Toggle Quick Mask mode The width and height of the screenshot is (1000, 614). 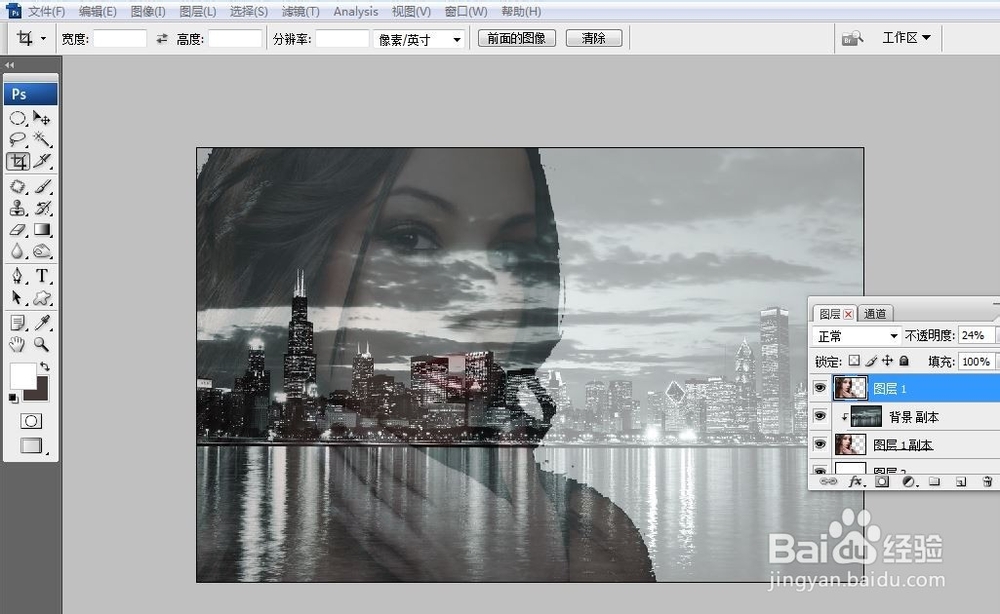pos(31,421)
